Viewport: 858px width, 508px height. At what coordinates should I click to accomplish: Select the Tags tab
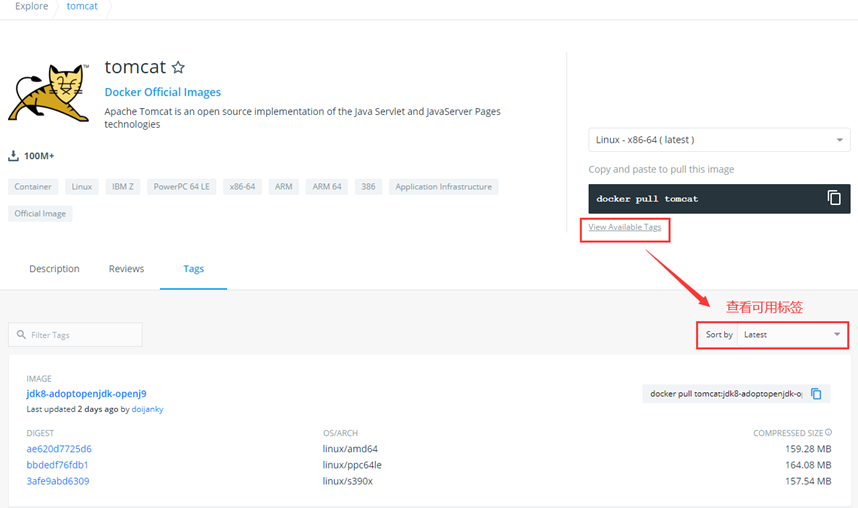click(x=194, y=269)
